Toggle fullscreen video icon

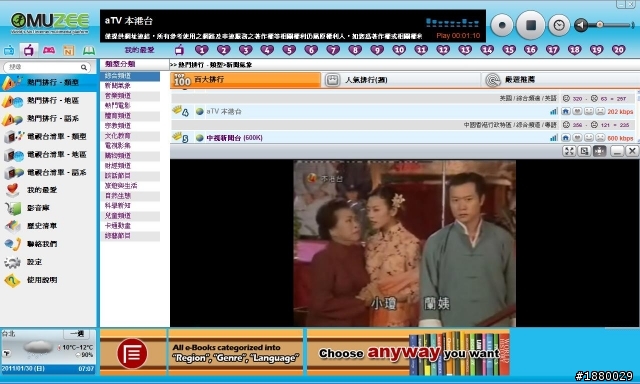(x=569, y=151)
